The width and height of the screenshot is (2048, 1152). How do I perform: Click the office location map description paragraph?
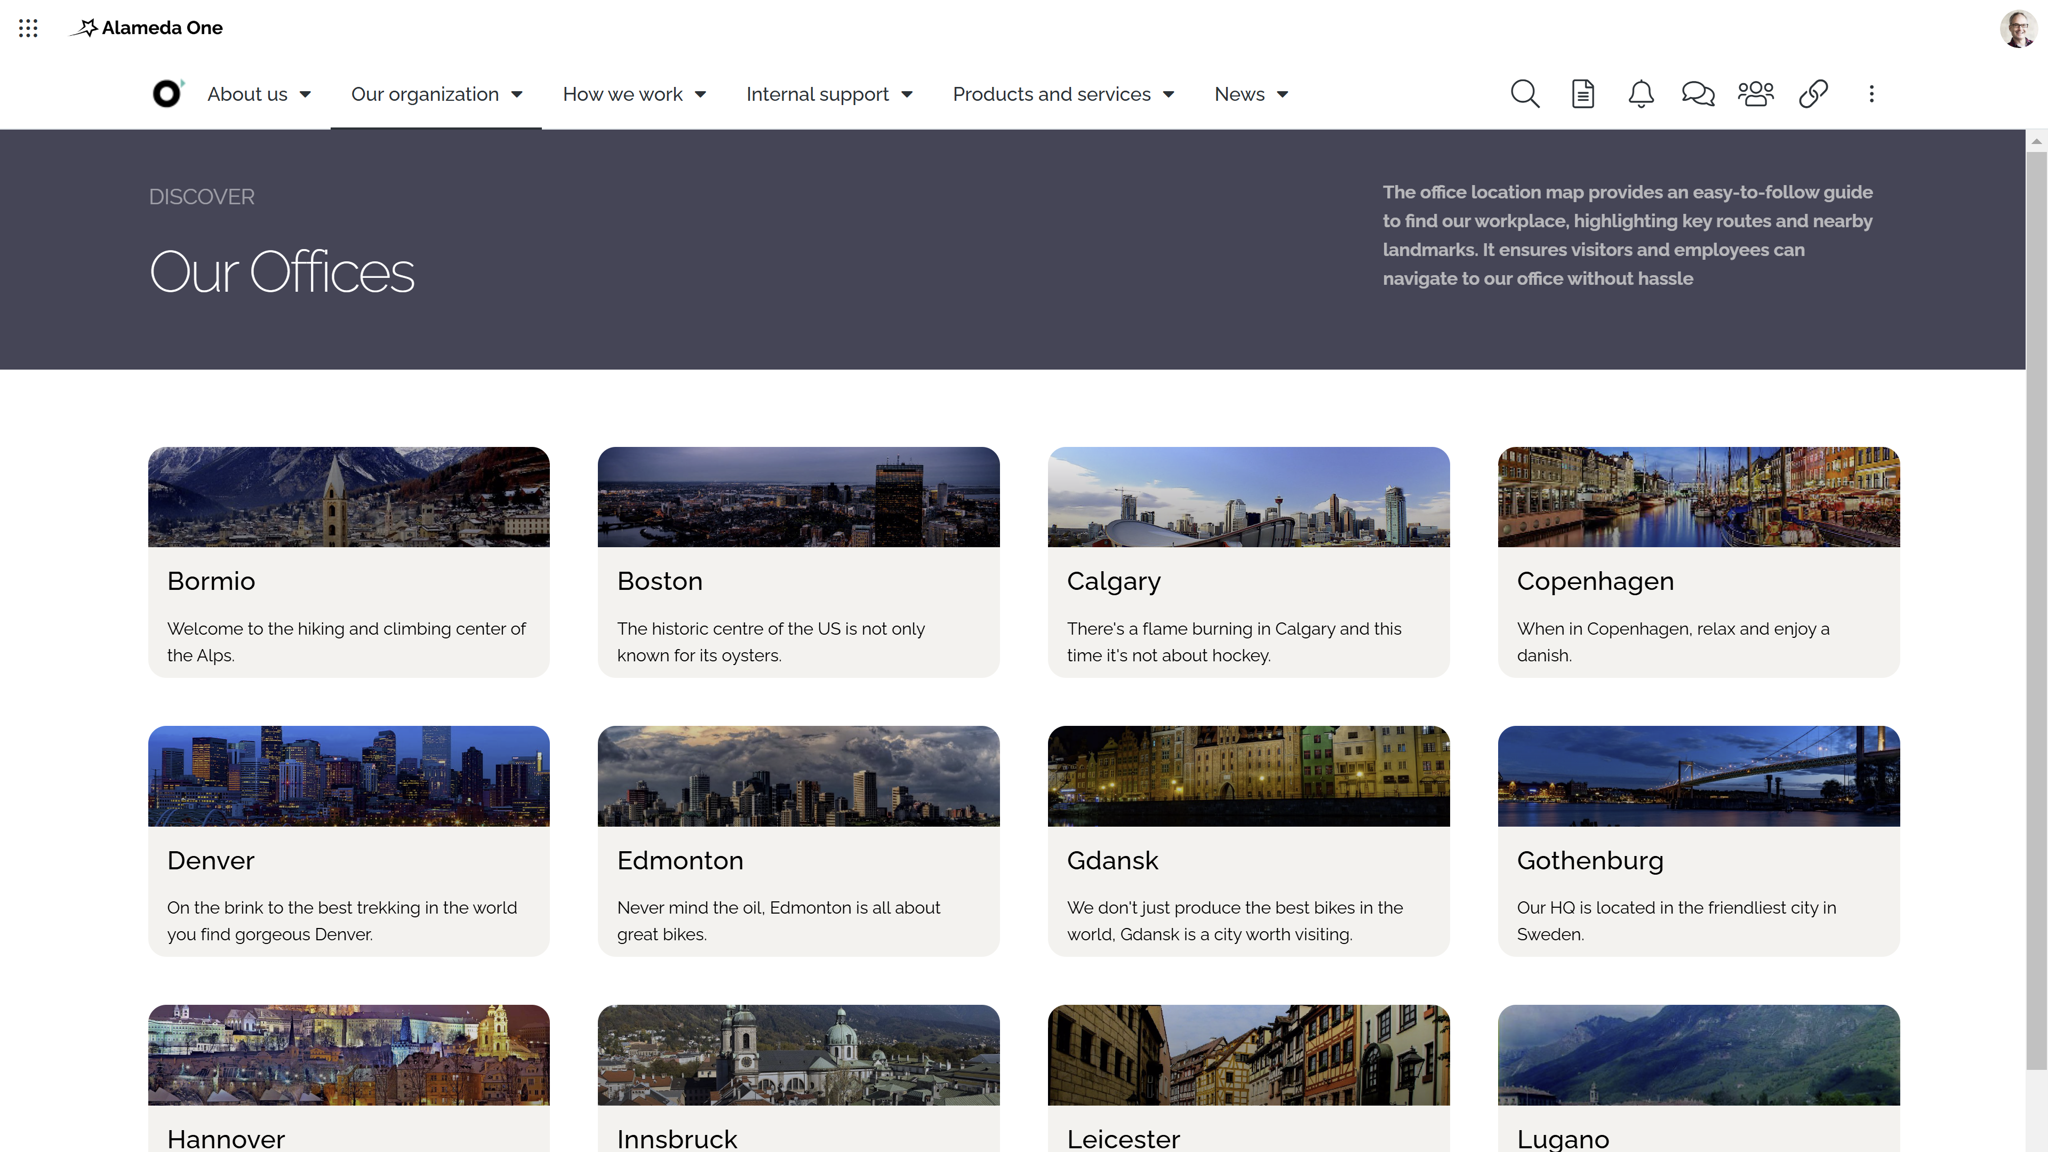pyautogui.click(x=1628, y=235)
